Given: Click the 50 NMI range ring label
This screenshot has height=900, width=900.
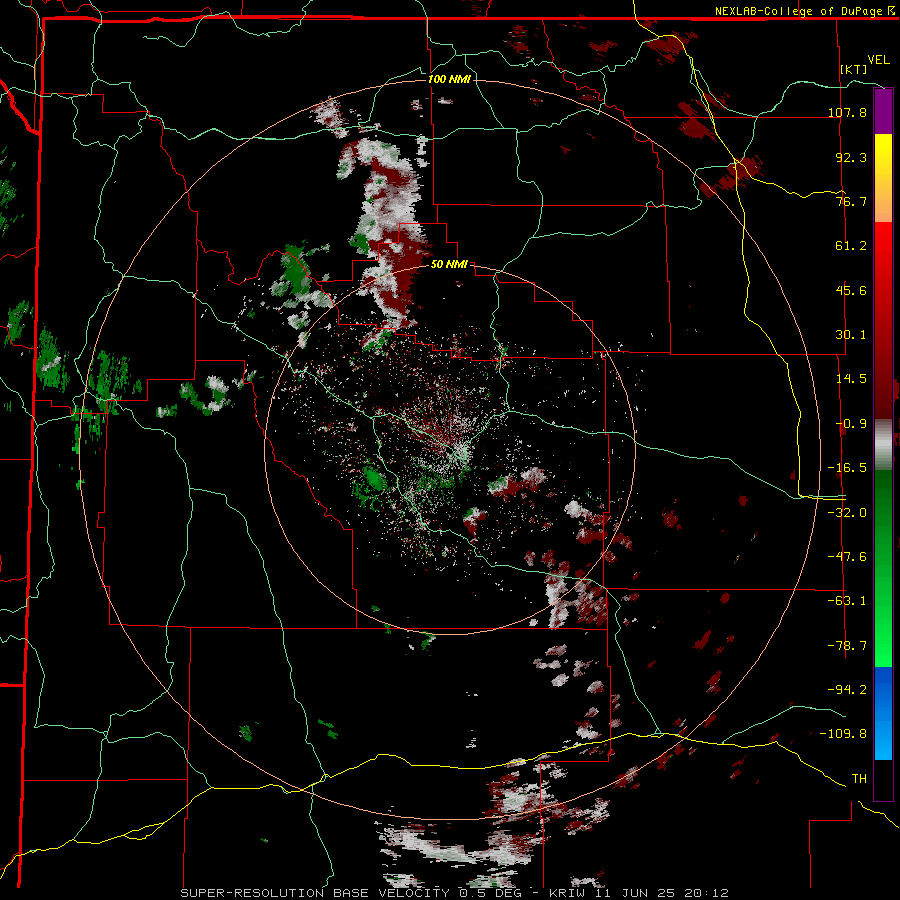Looking at the screenshot, I should pos(449,264).
